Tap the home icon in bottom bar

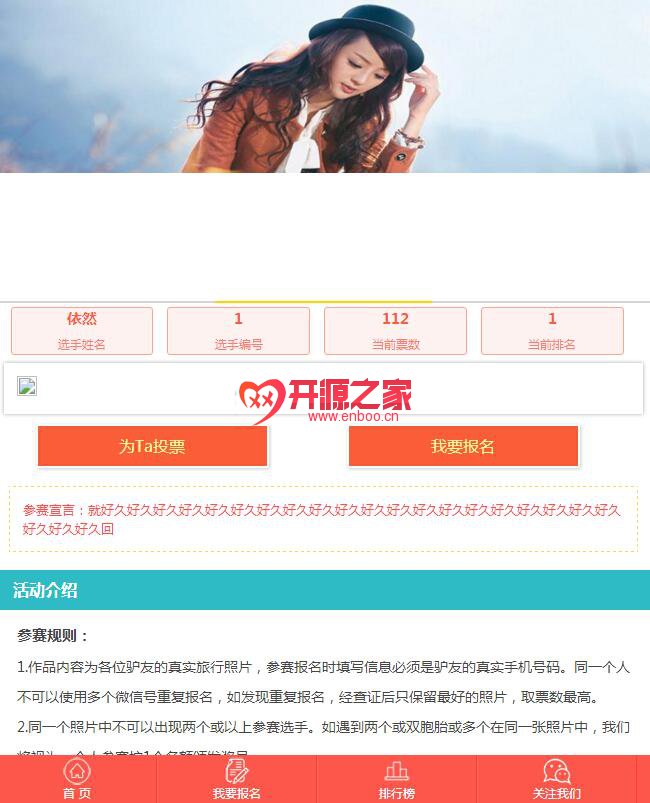pyautogui.click(x=77, y=770)
